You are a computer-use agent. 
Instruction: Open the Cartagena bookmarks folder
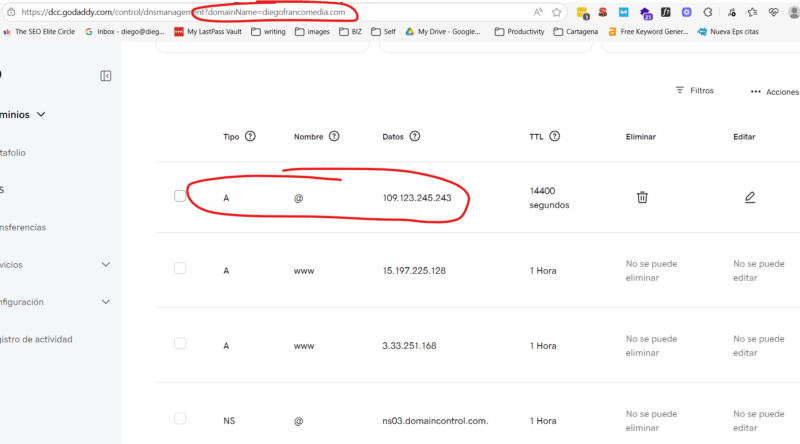tap(576, 32)
